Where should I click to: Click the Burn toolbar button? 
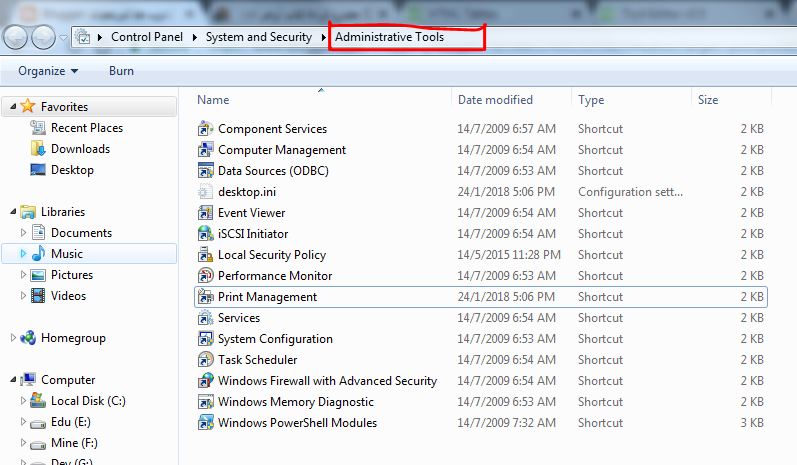coord(121,71)
